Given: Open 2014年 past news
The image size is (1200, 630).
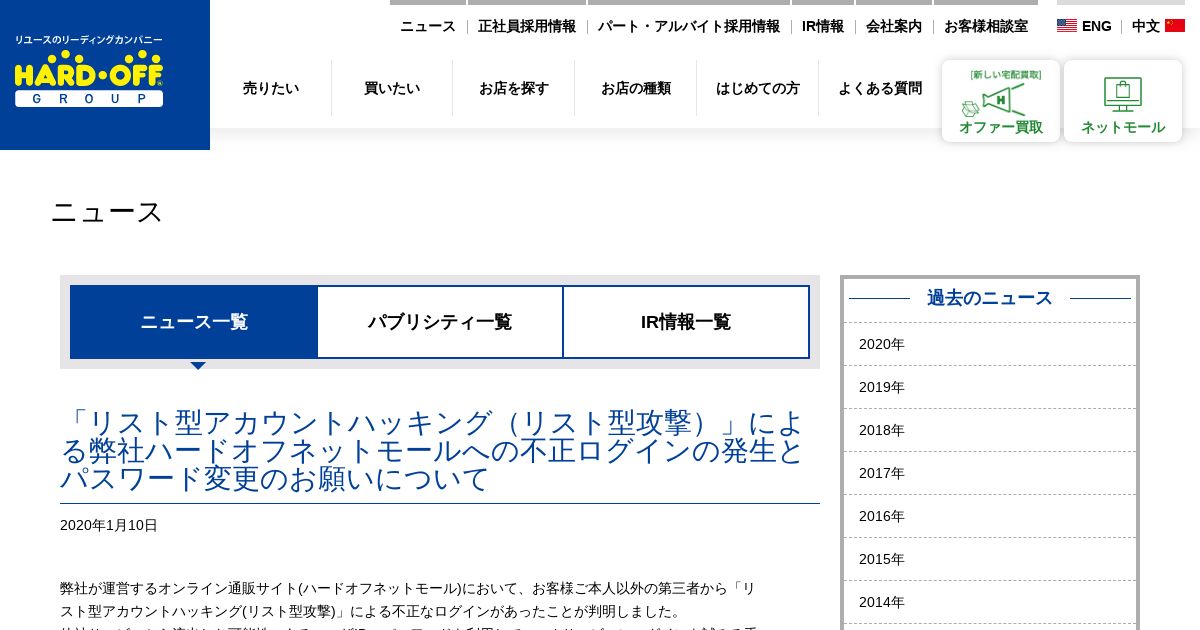Looking at the screenshot, I should pos(990,602).
